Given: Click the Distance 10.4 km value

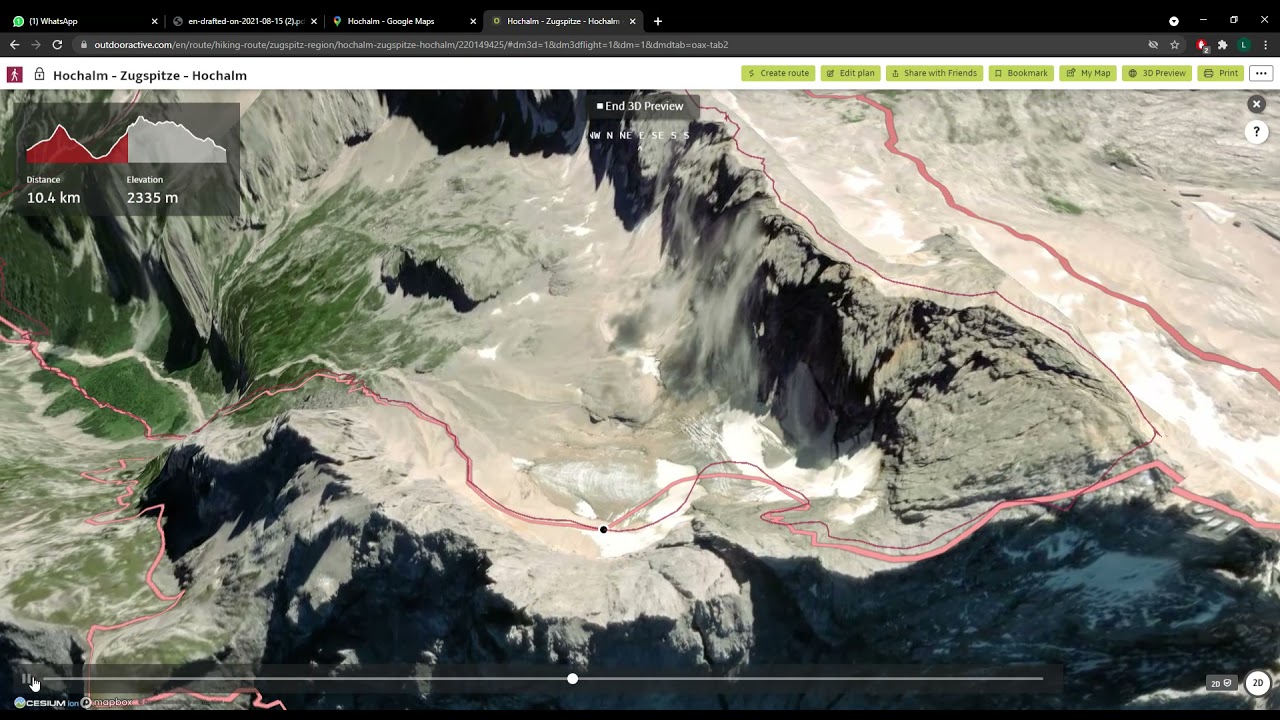Looking at the screenshot, I should (54, 198).
